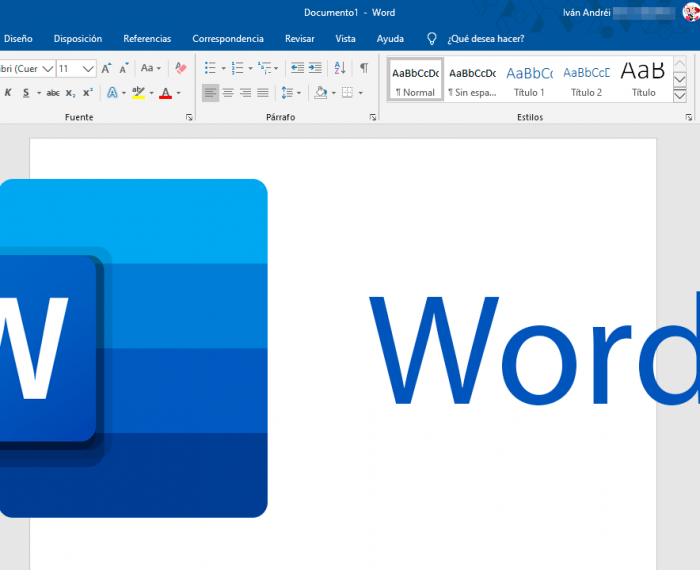The width and height of the screenshot is (700, 570).
Task: Open the numbering style dropdown arrow
Action: click(250, 68)
